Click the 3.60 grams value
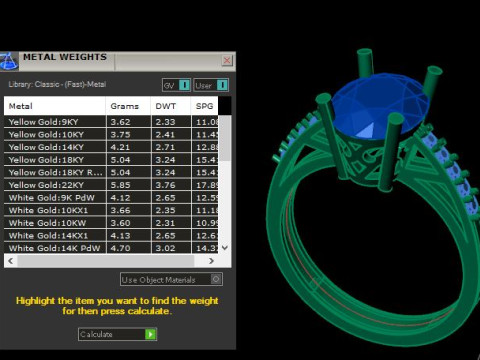Viewport: 480px width, 360px height. click(x=120, y=223)
